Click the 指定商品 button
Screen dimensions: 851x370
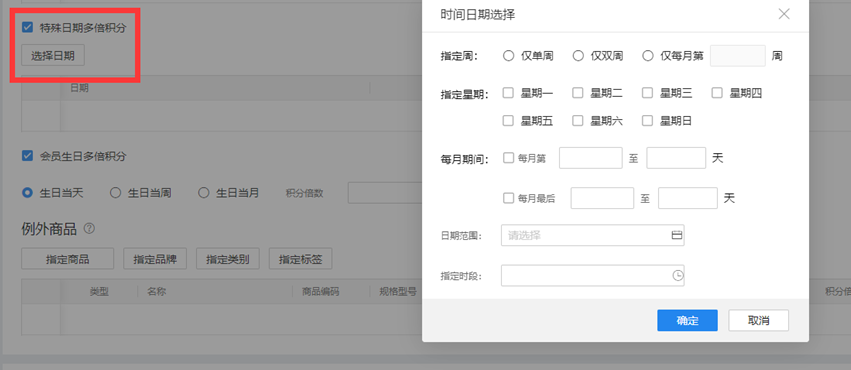pos(68,259)
